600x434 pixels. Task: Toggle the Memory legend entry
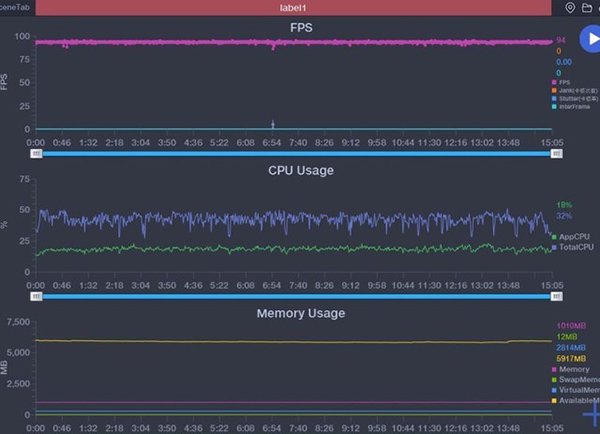(x=574, y=370)
